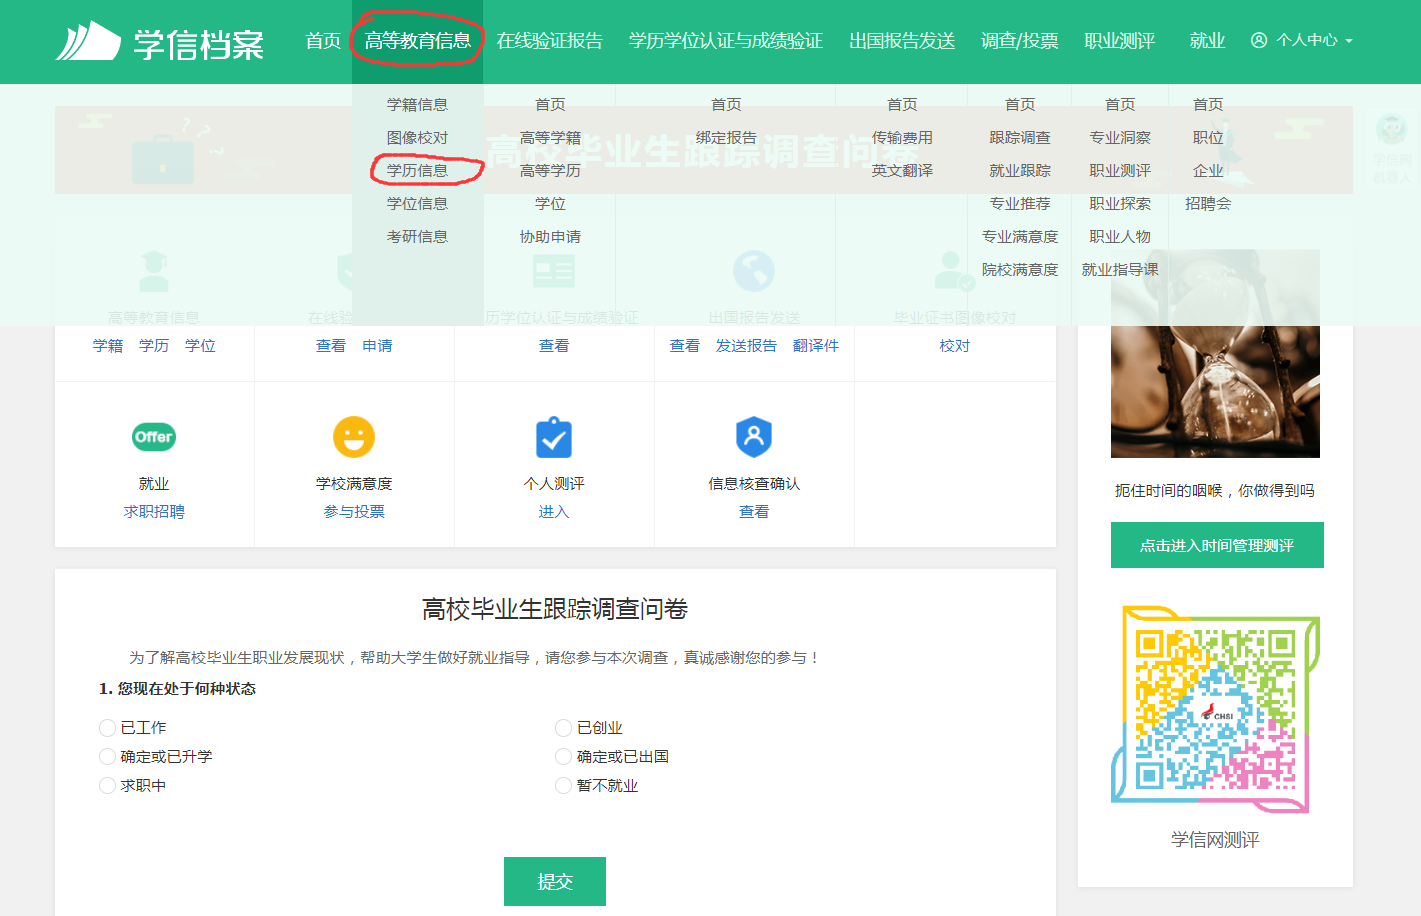1421x916 pixels.
Task: Choose 确定或已出国 radio button
Action: (563, 757)
